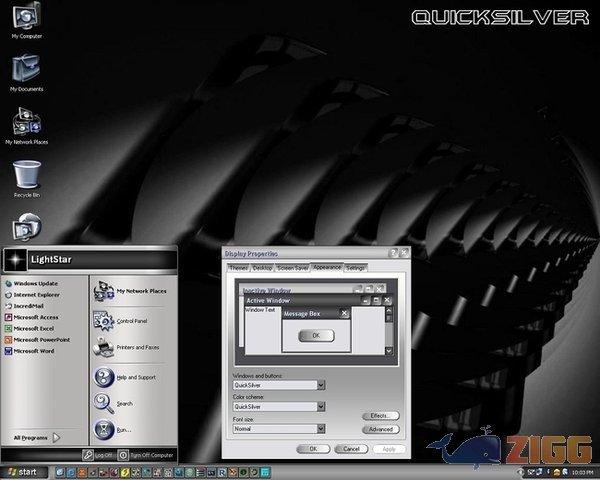This screenshot has height=480, width=600.
Task: Start Microsoft PowerPoint from Start menu
Action: 38,340
